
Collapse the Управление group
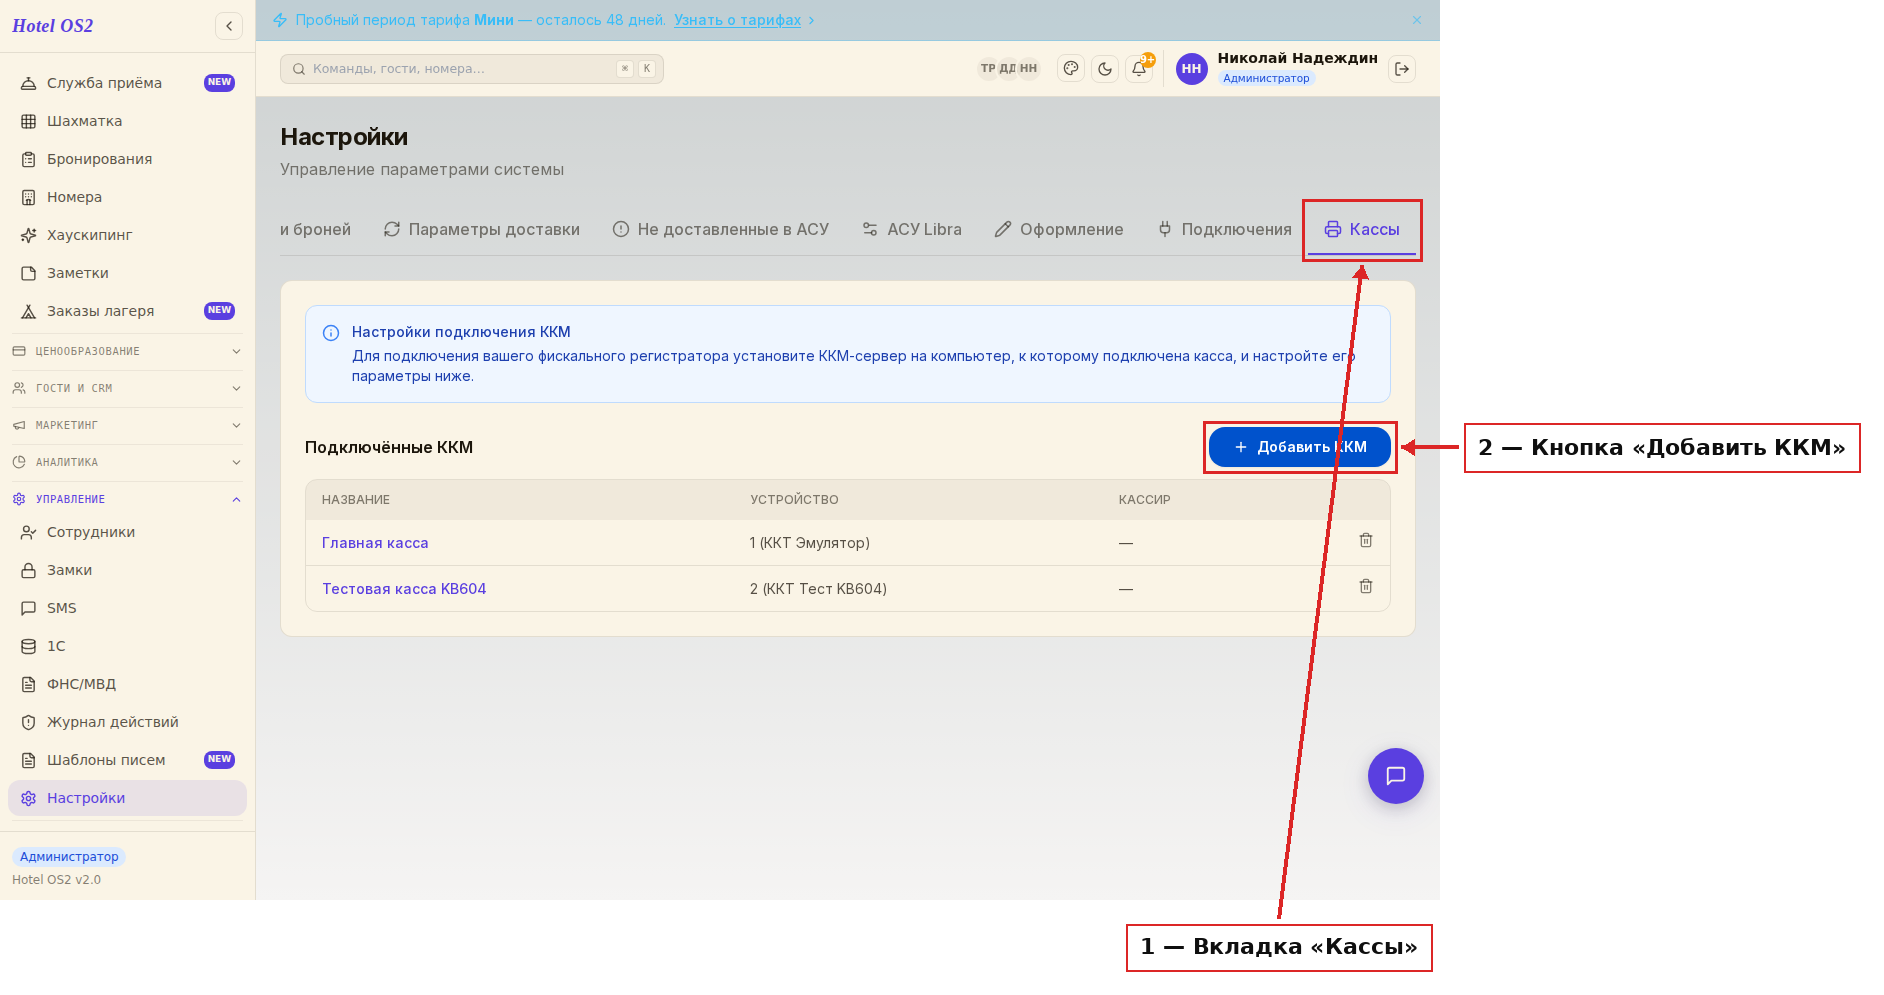pos(127,499)
